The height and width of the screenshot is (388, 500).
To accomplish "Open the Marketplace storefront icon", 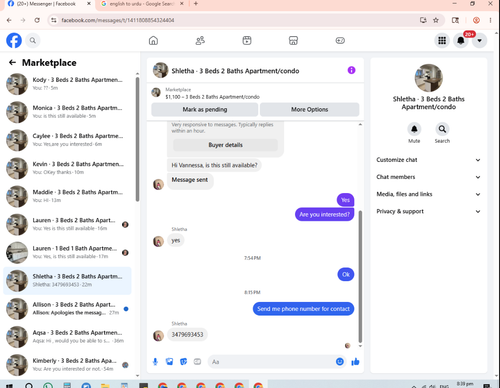I will [293, 41].
